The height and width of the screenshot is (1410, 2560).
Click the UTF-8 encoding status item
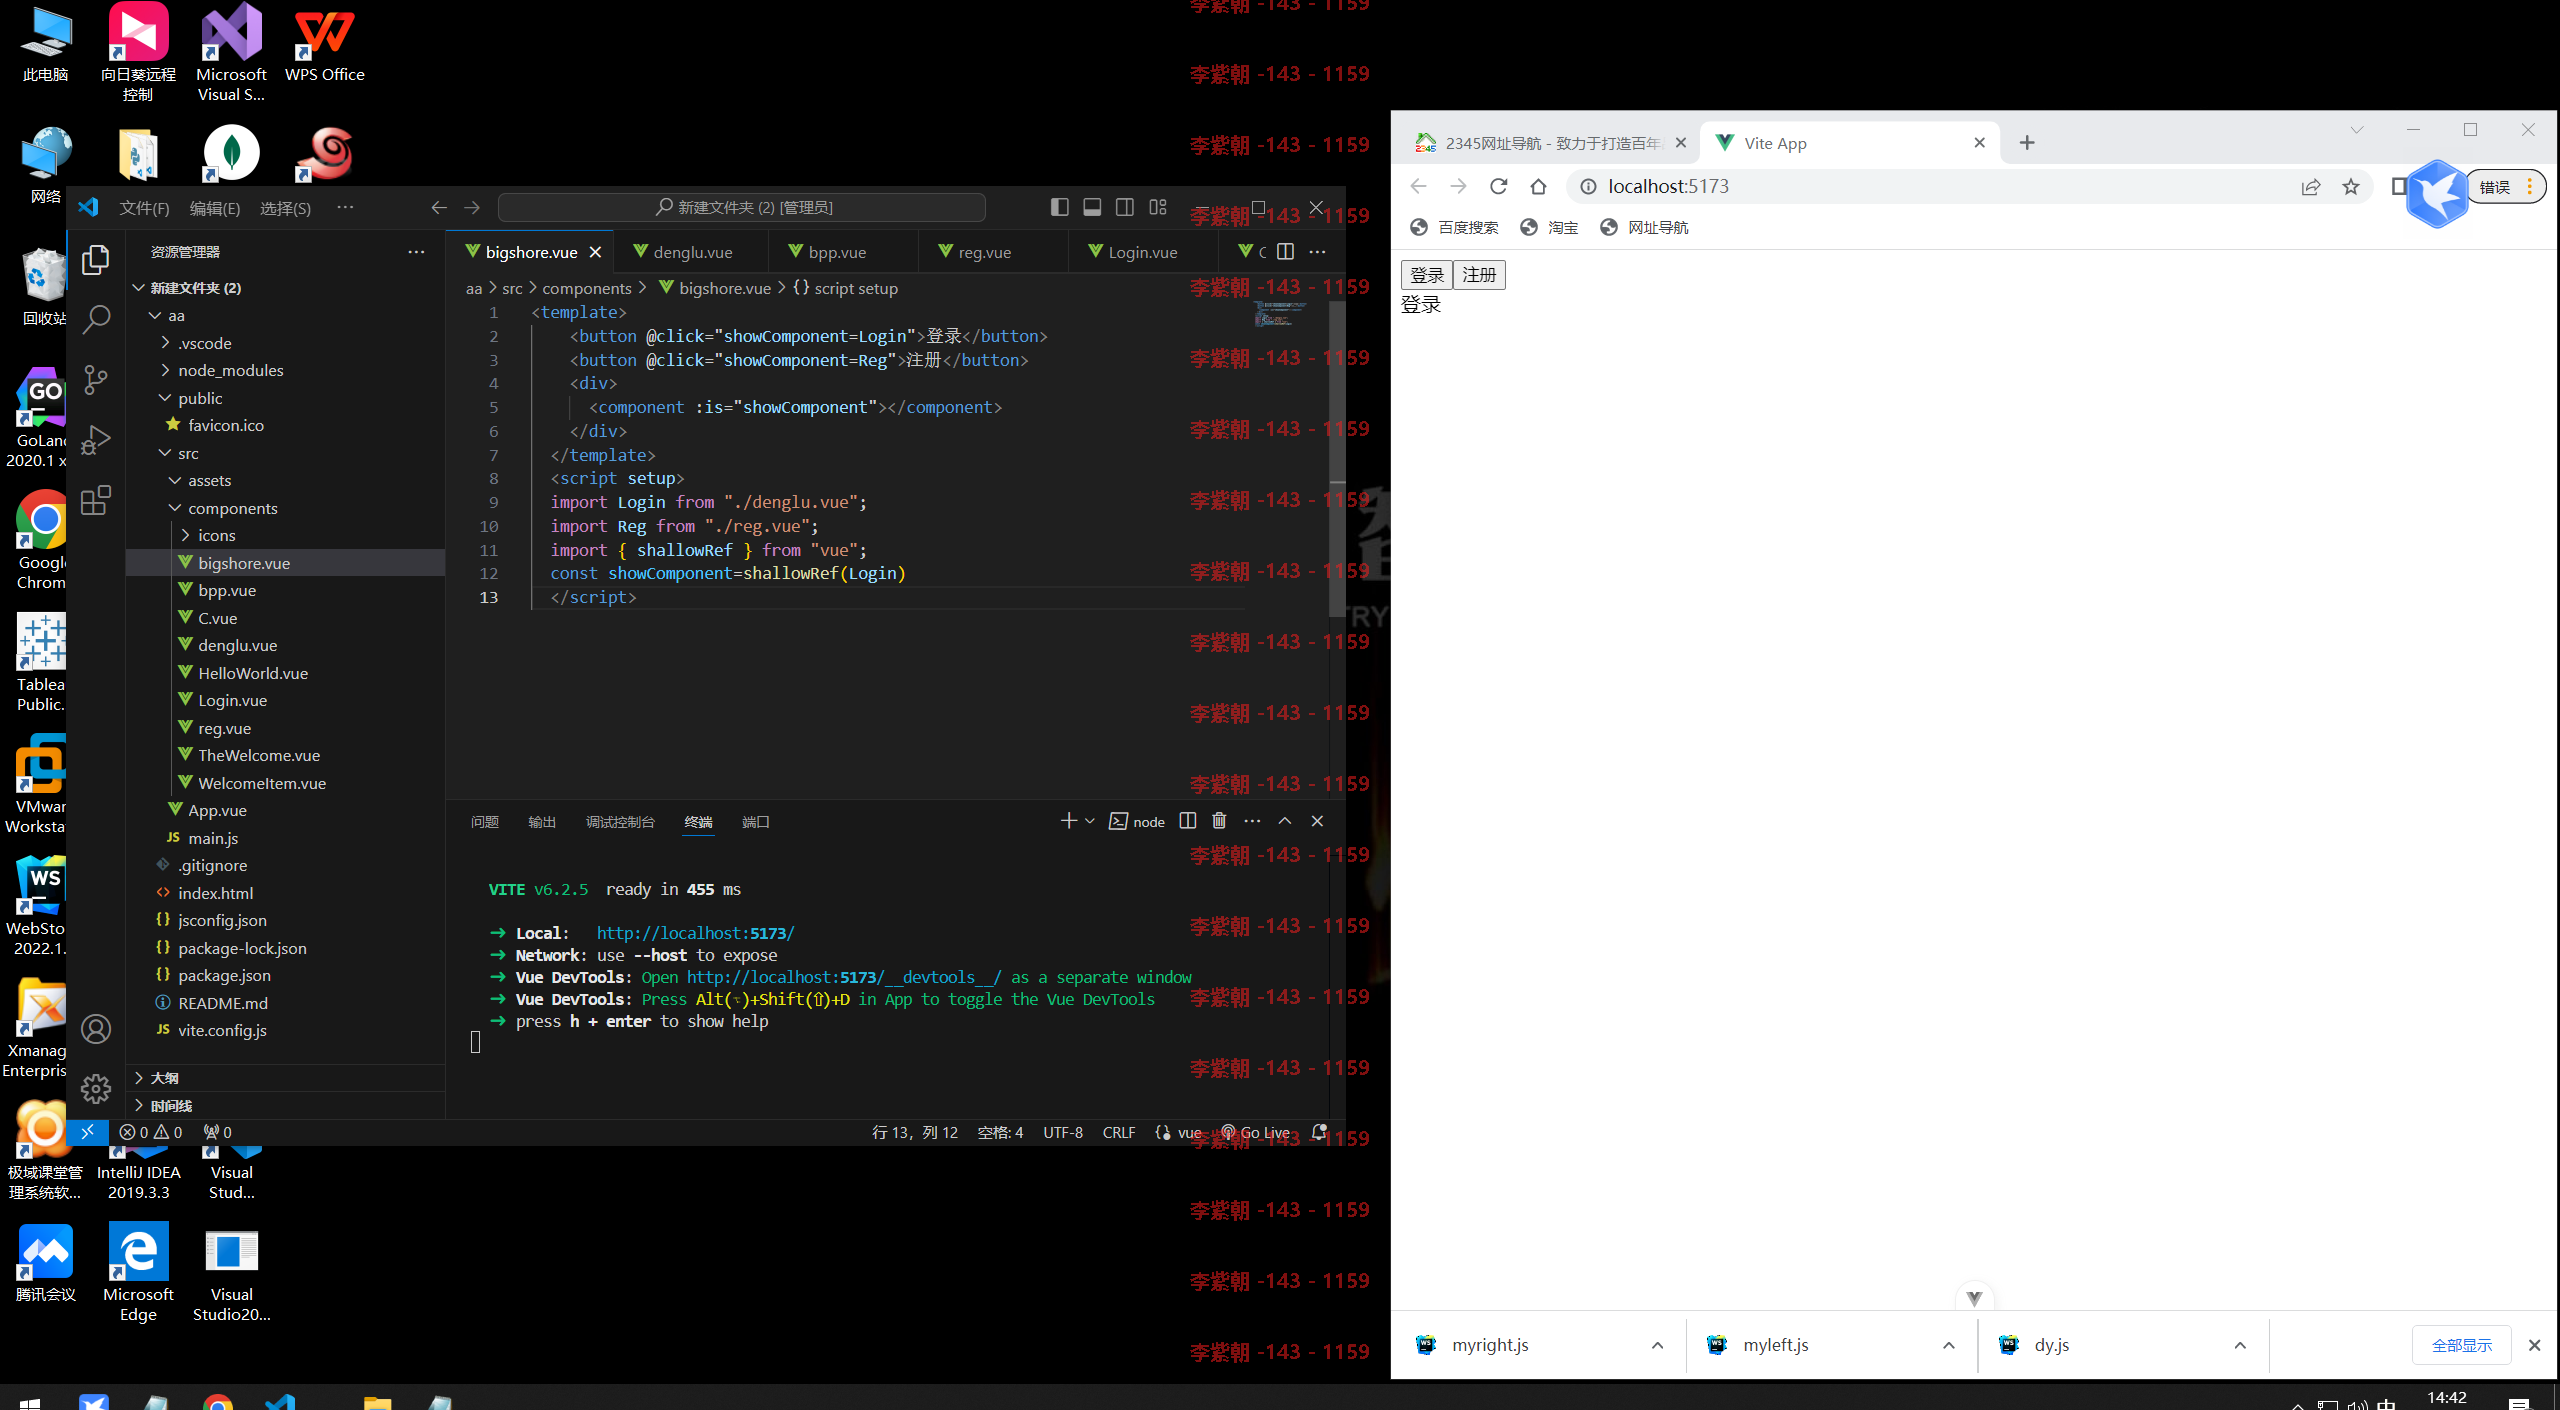1063,1132
